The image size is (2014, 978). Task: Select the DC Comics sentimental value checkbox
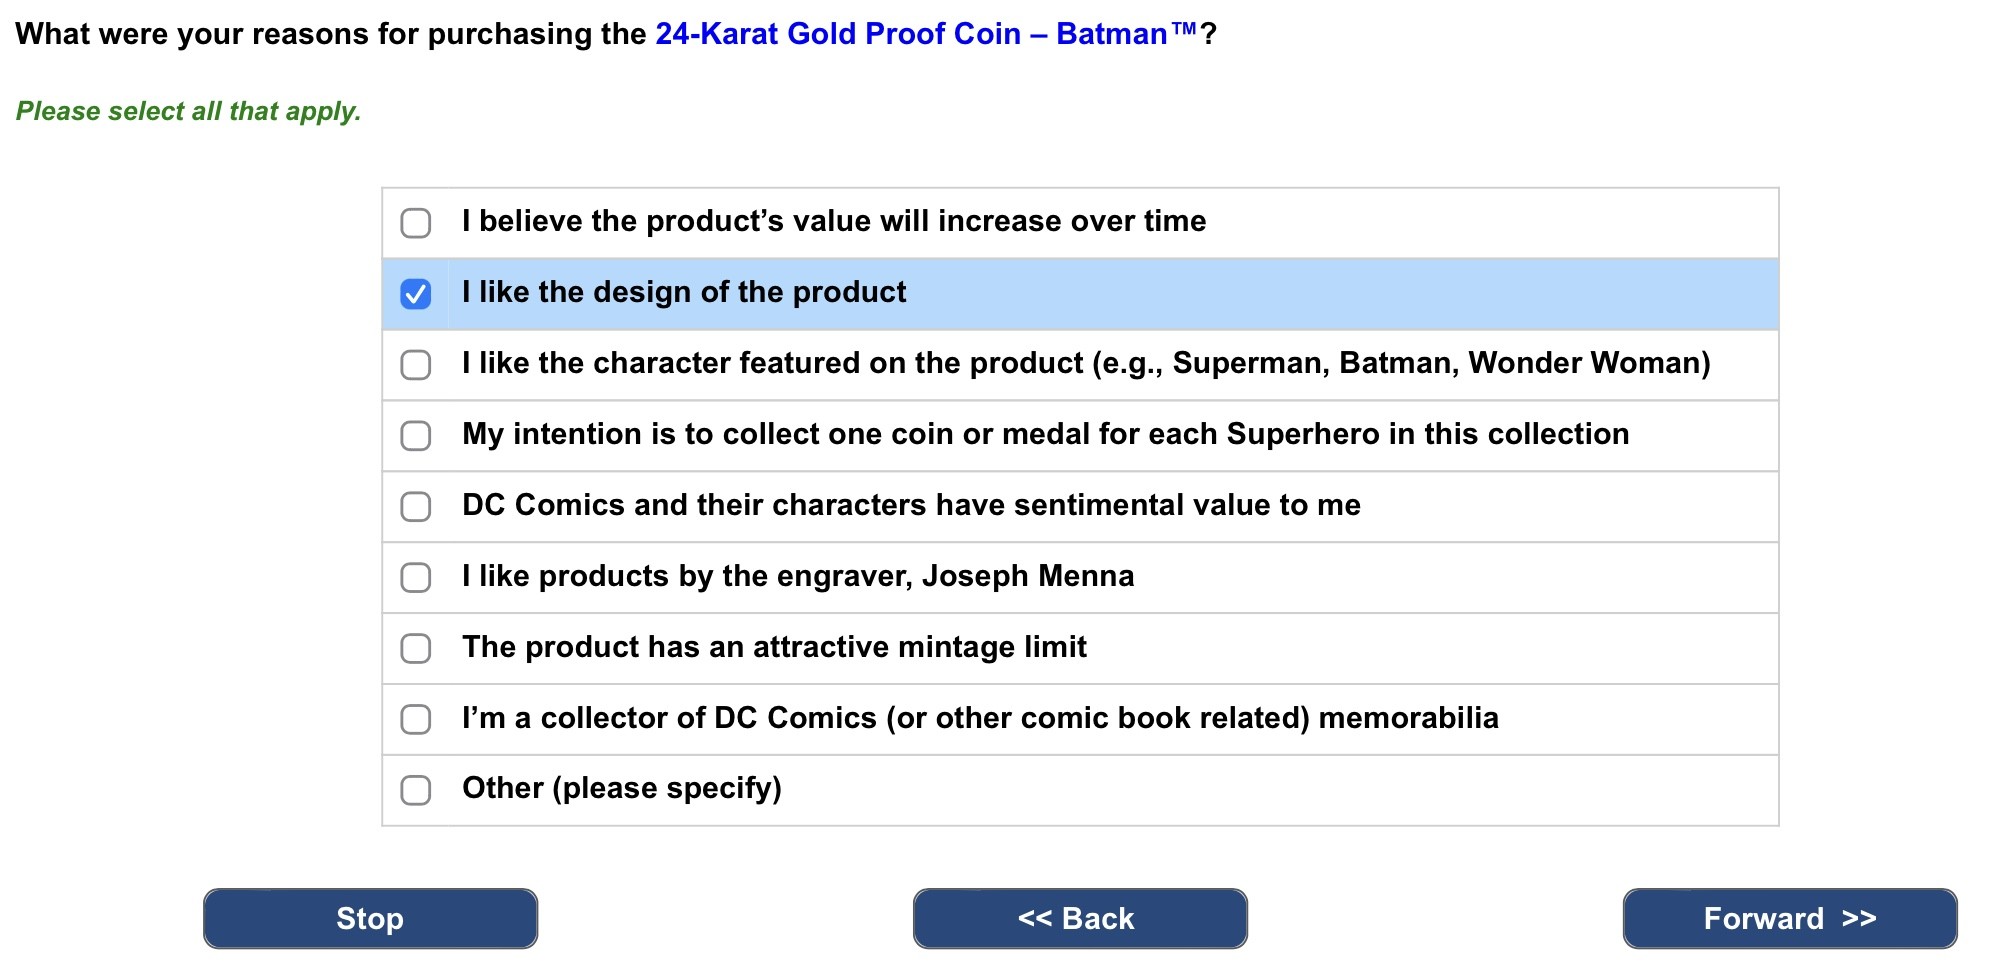[x=416, y=507]
